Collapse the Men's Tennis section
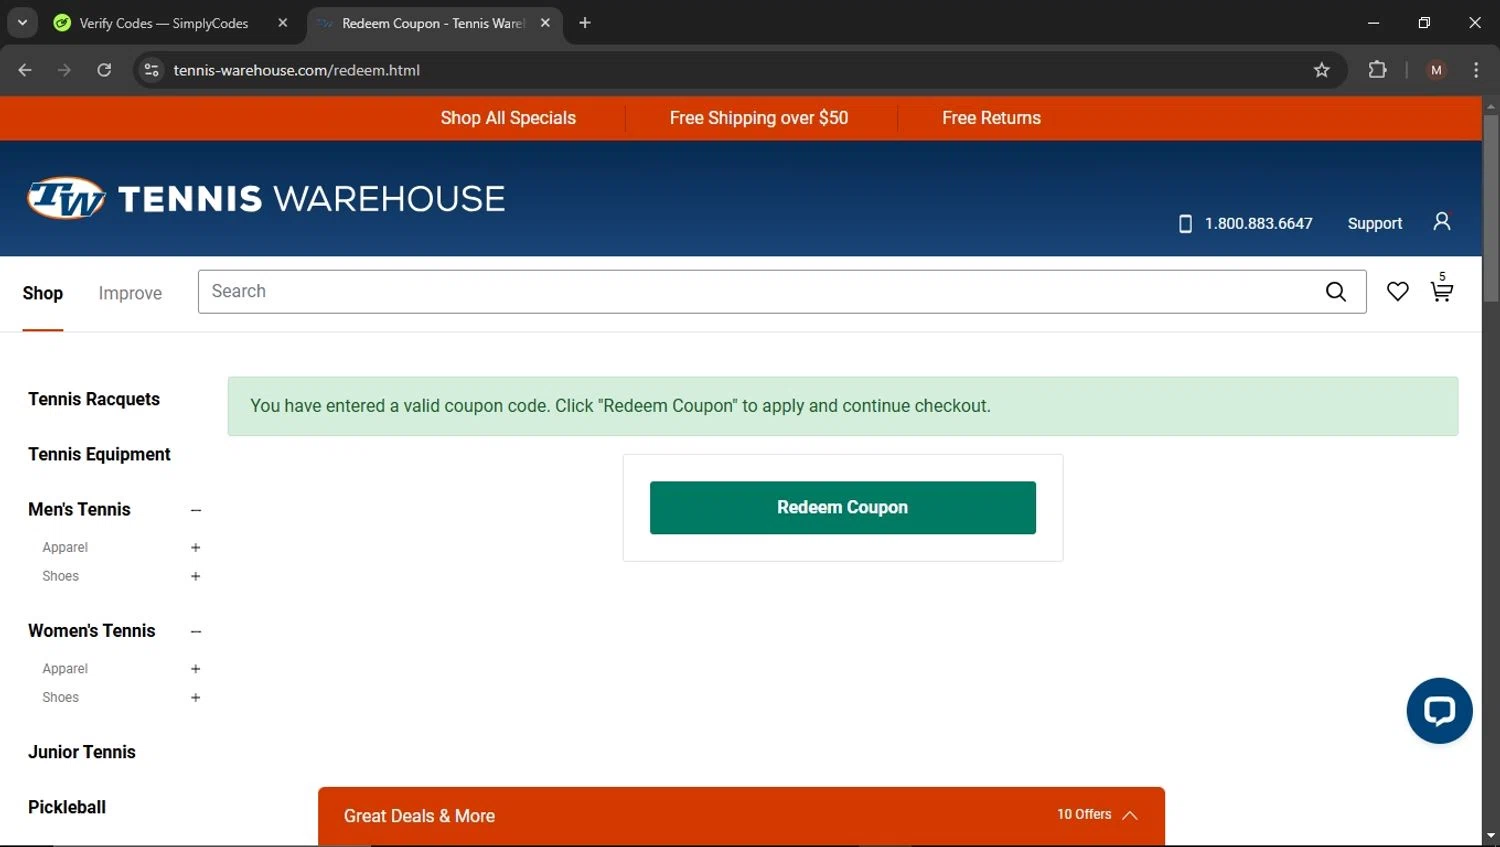This screenshot has width=1500, height=847. [196, 510]
